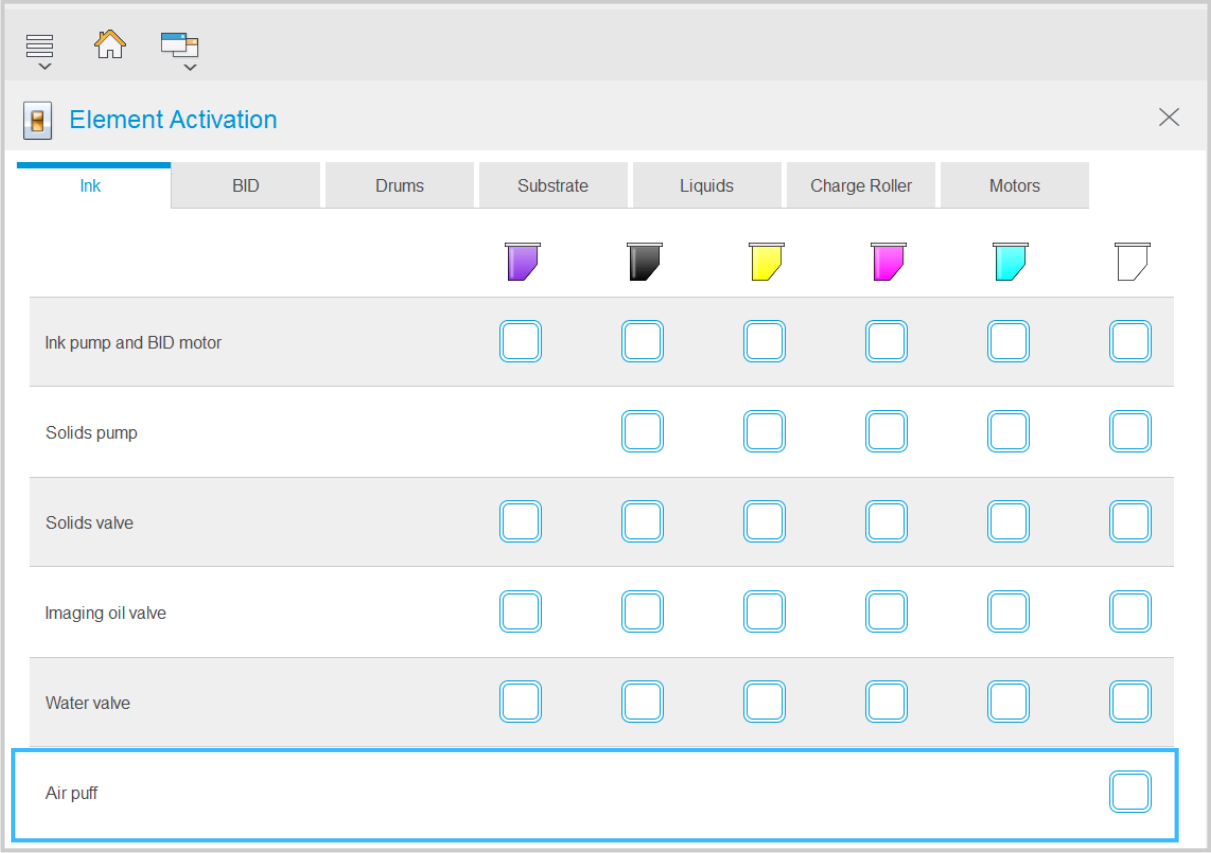The height and width of the screenshot is (853, 1211).
Task: Check Imaging oil valve for violet ink
Action: pyautogui.click(x=520, y=611)
